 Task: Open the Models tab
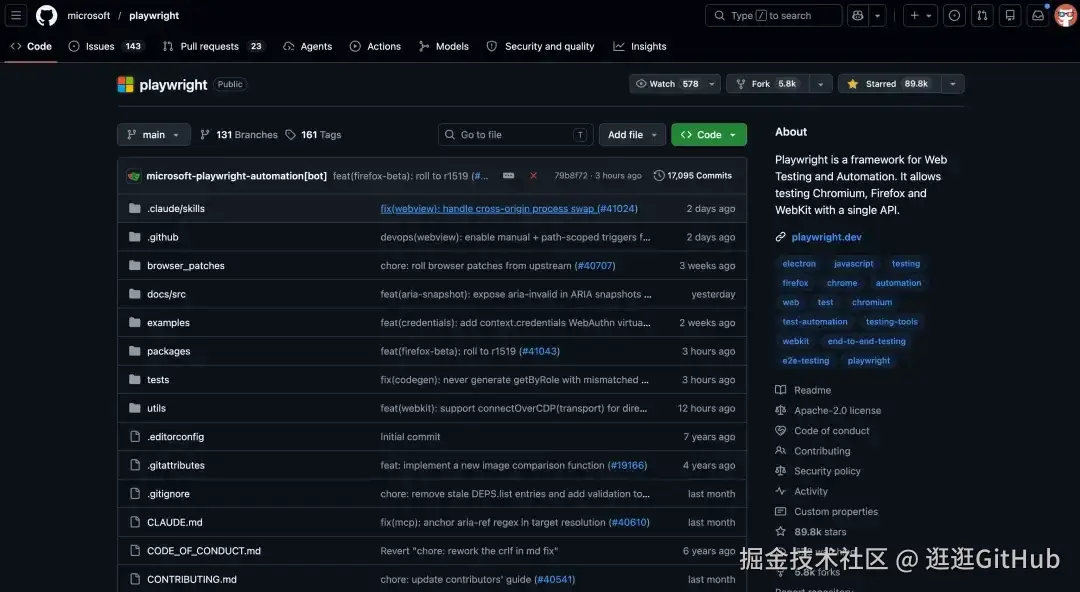(444, 46)
